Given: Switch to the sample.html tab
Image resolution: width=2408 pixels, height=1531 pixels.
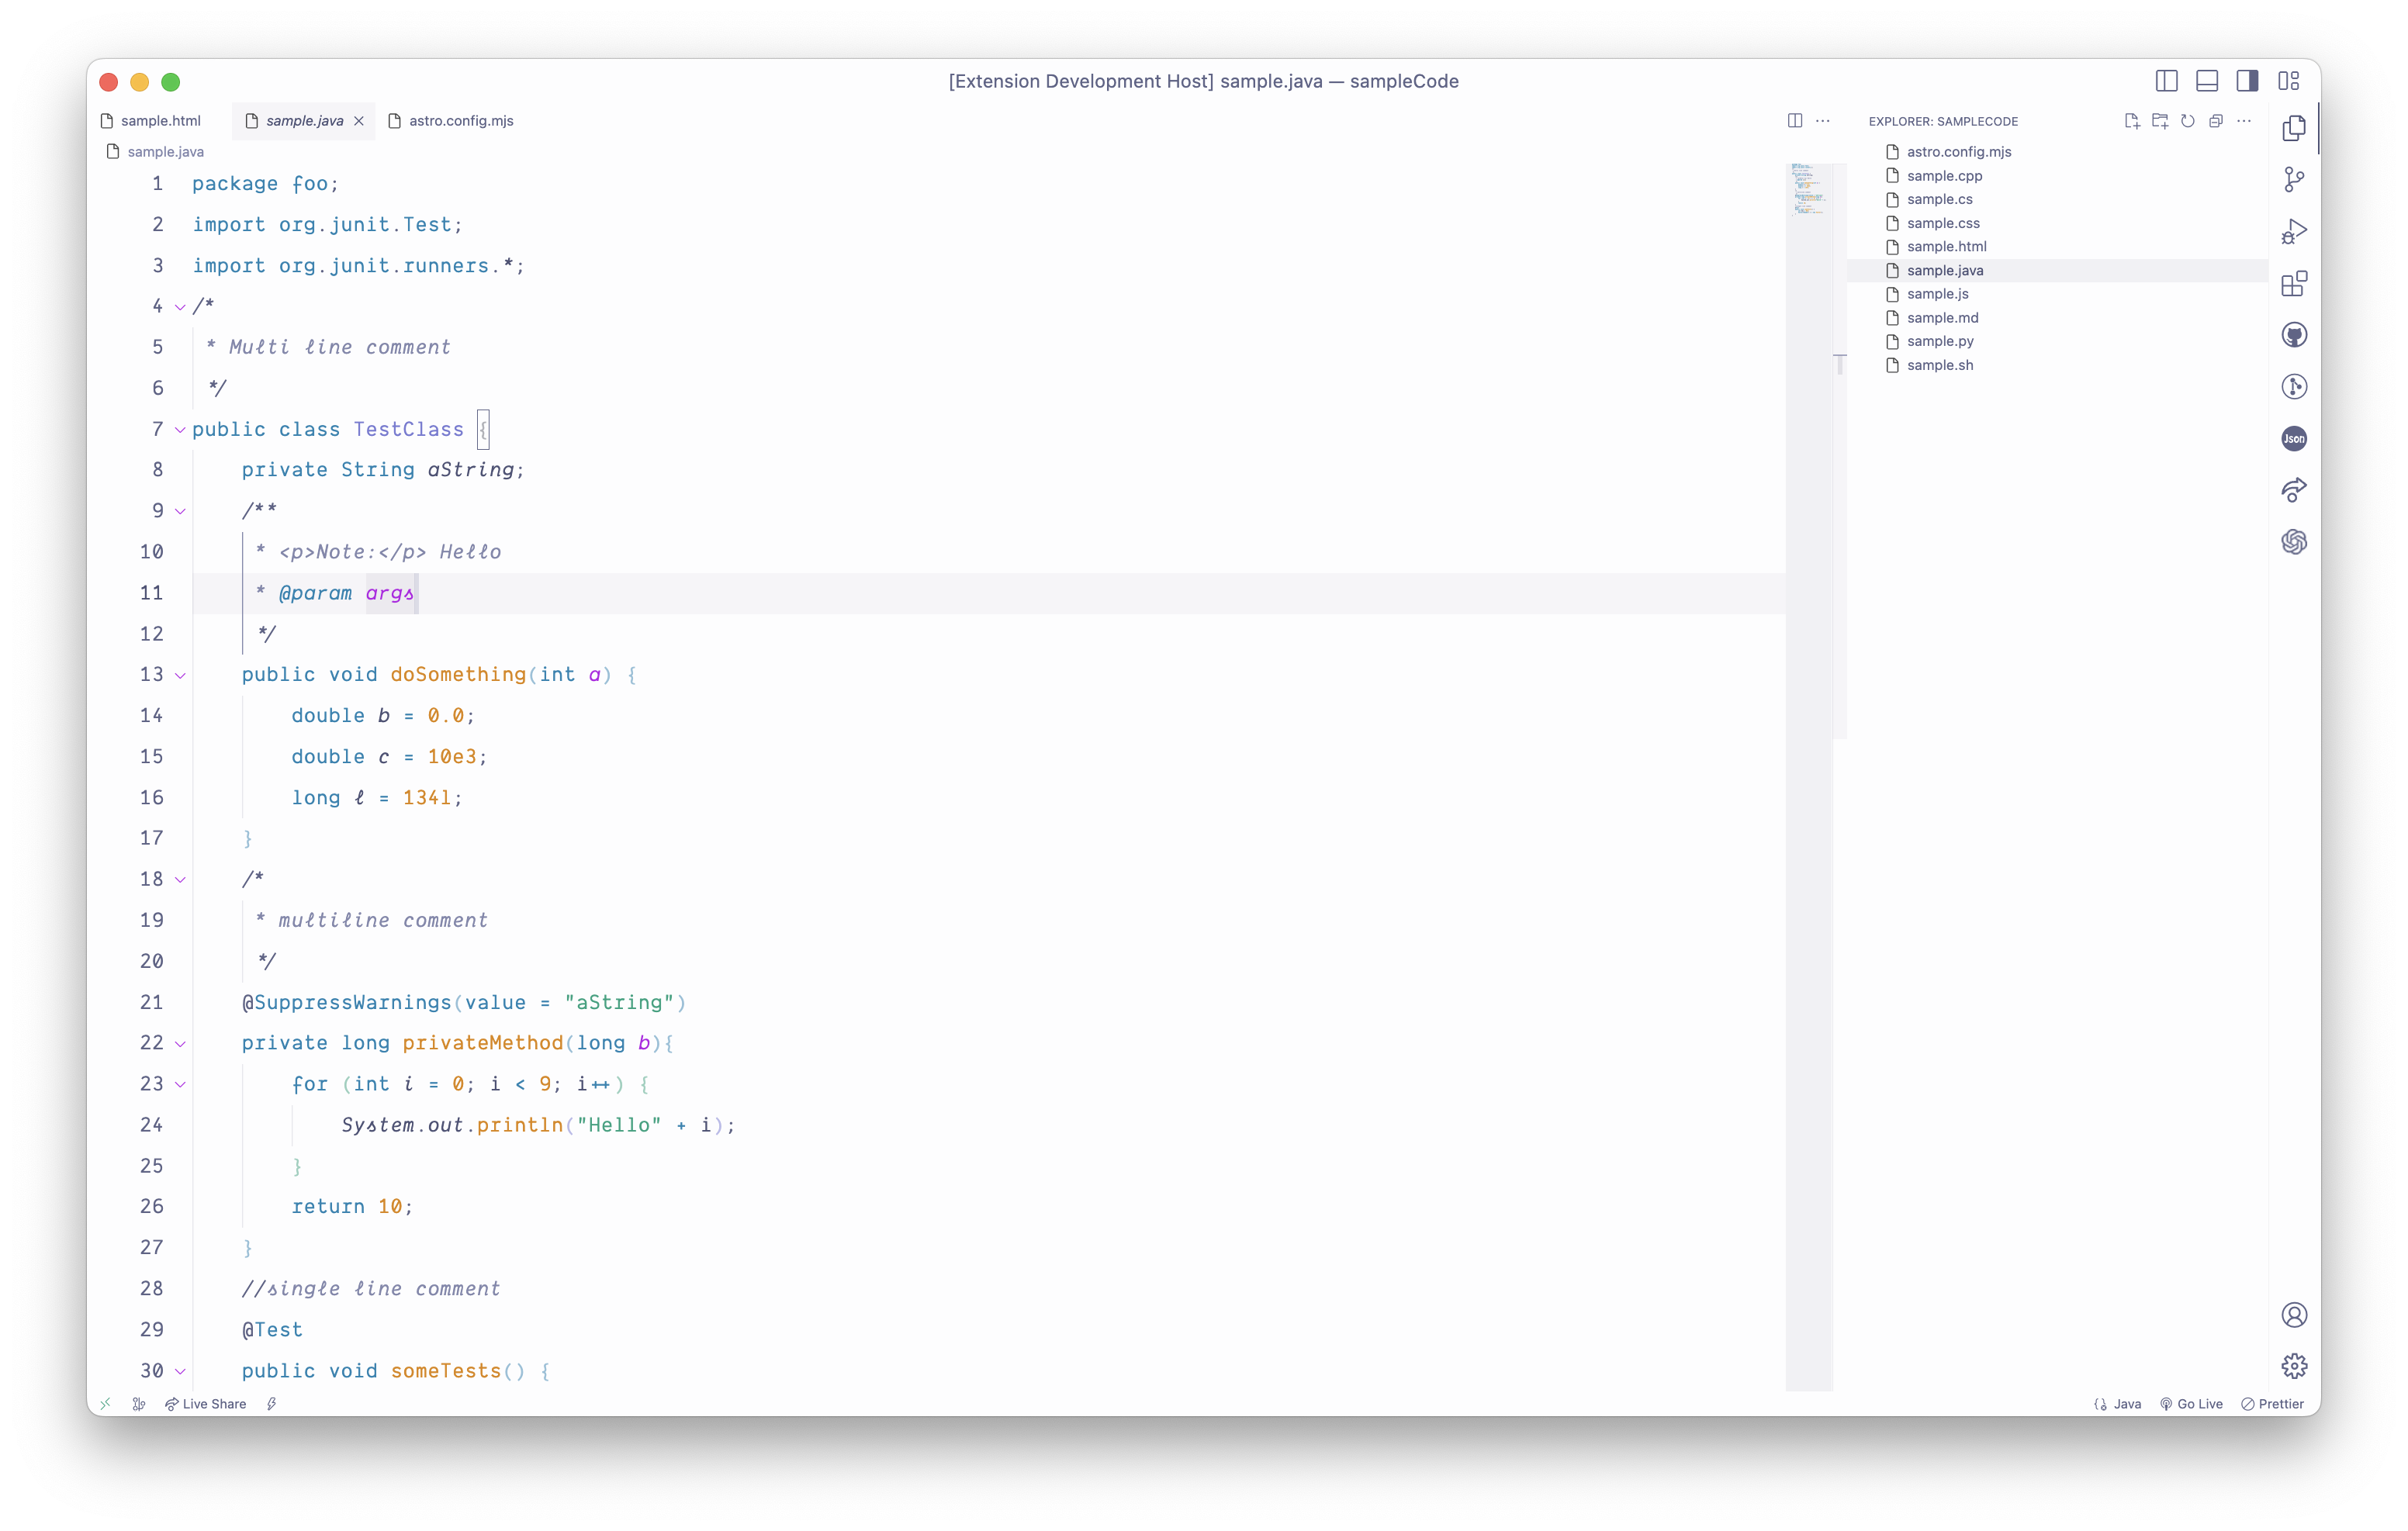Looking at the screenshot, I should pos(160,121).
